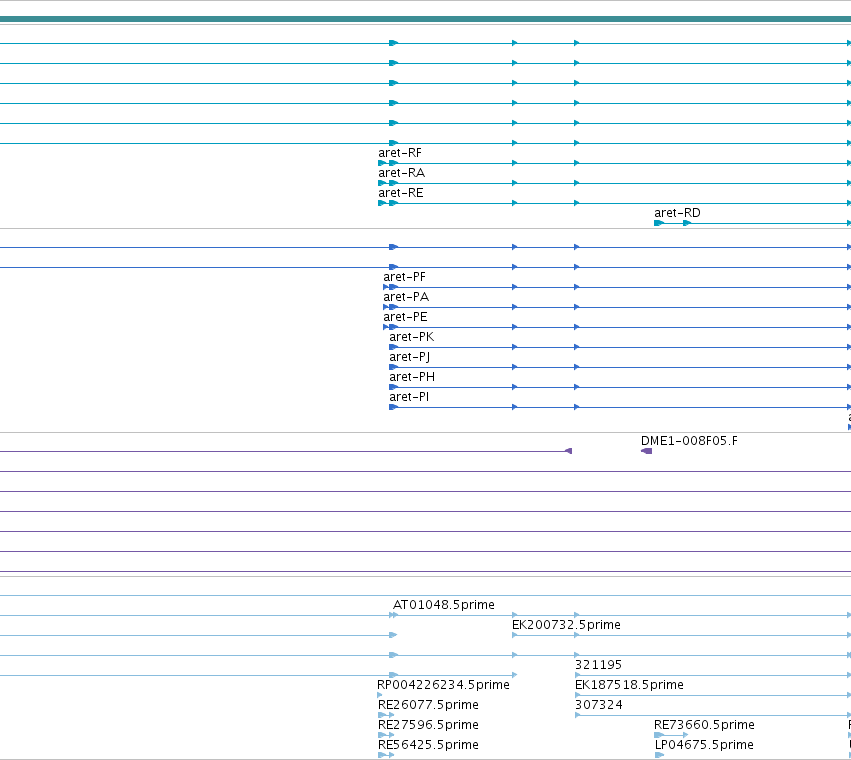Click the RP004226234.5prime EST label
This screenshot has height=760, width=851.
pos(443,685)
